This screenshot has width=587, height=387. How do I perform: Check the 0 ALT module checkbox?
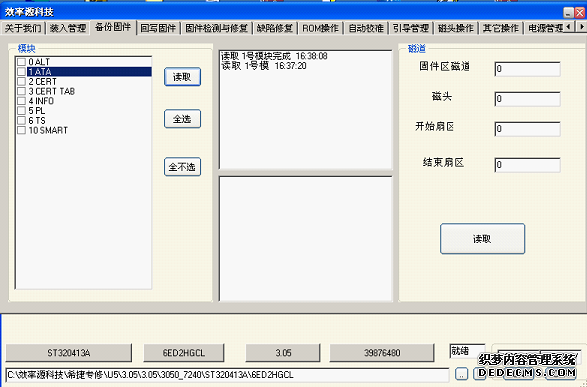(x=21, y=62)
